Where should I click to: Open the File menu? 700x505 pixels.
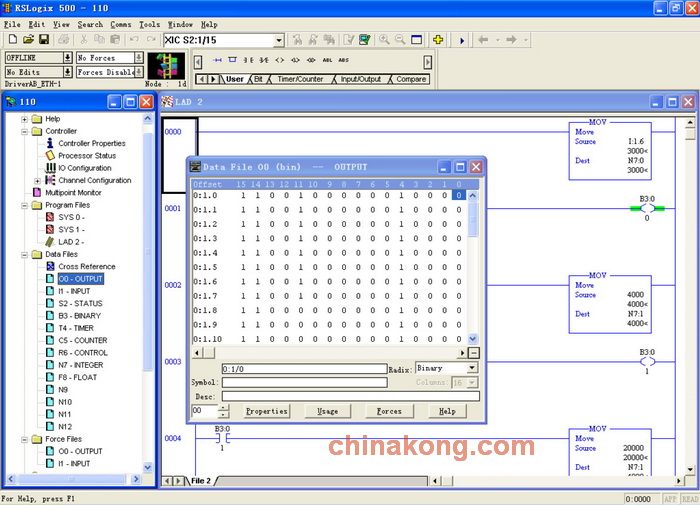(x=12, y=25)
